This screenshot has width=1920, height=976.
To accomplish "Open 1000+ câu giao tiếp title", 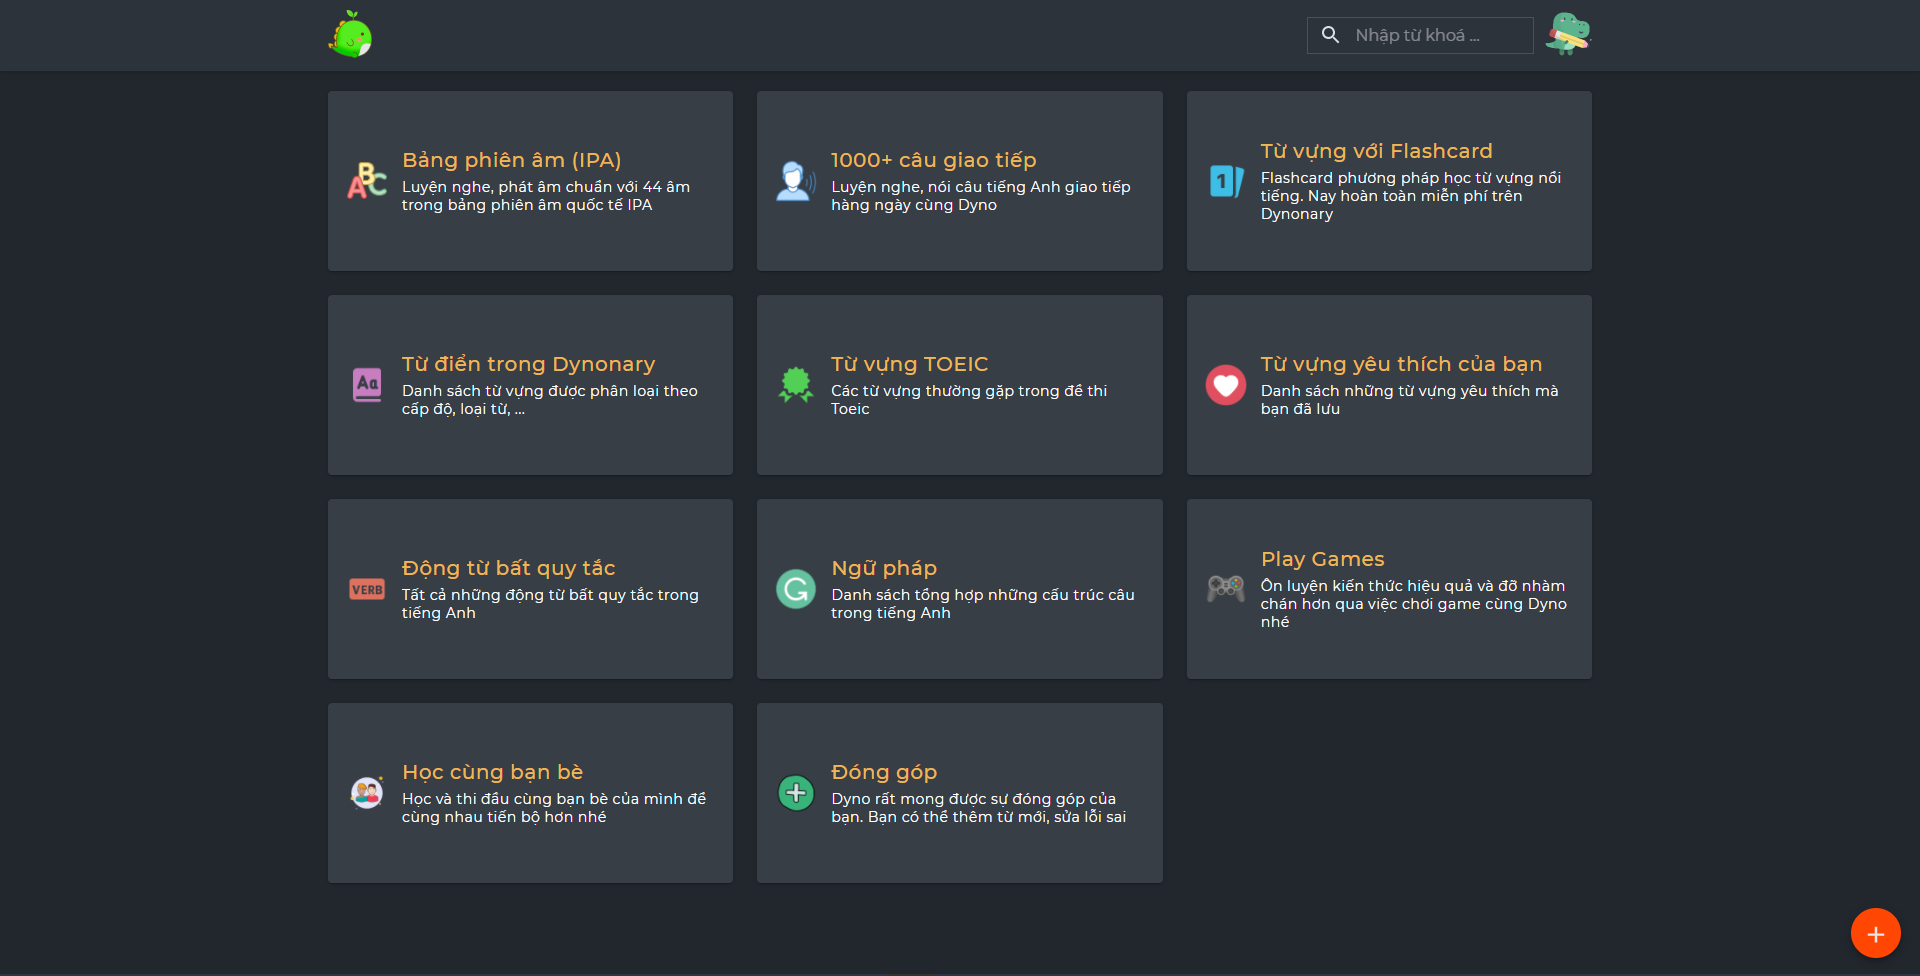I will coord(933,160).
